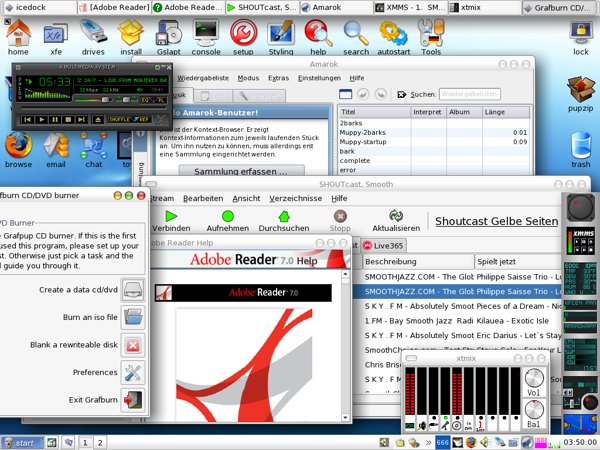This screenshot has width=600, height=450.
Task: Click Durchsuchen in SHOUTcast toolbar
Action: [x=284, y=221]
